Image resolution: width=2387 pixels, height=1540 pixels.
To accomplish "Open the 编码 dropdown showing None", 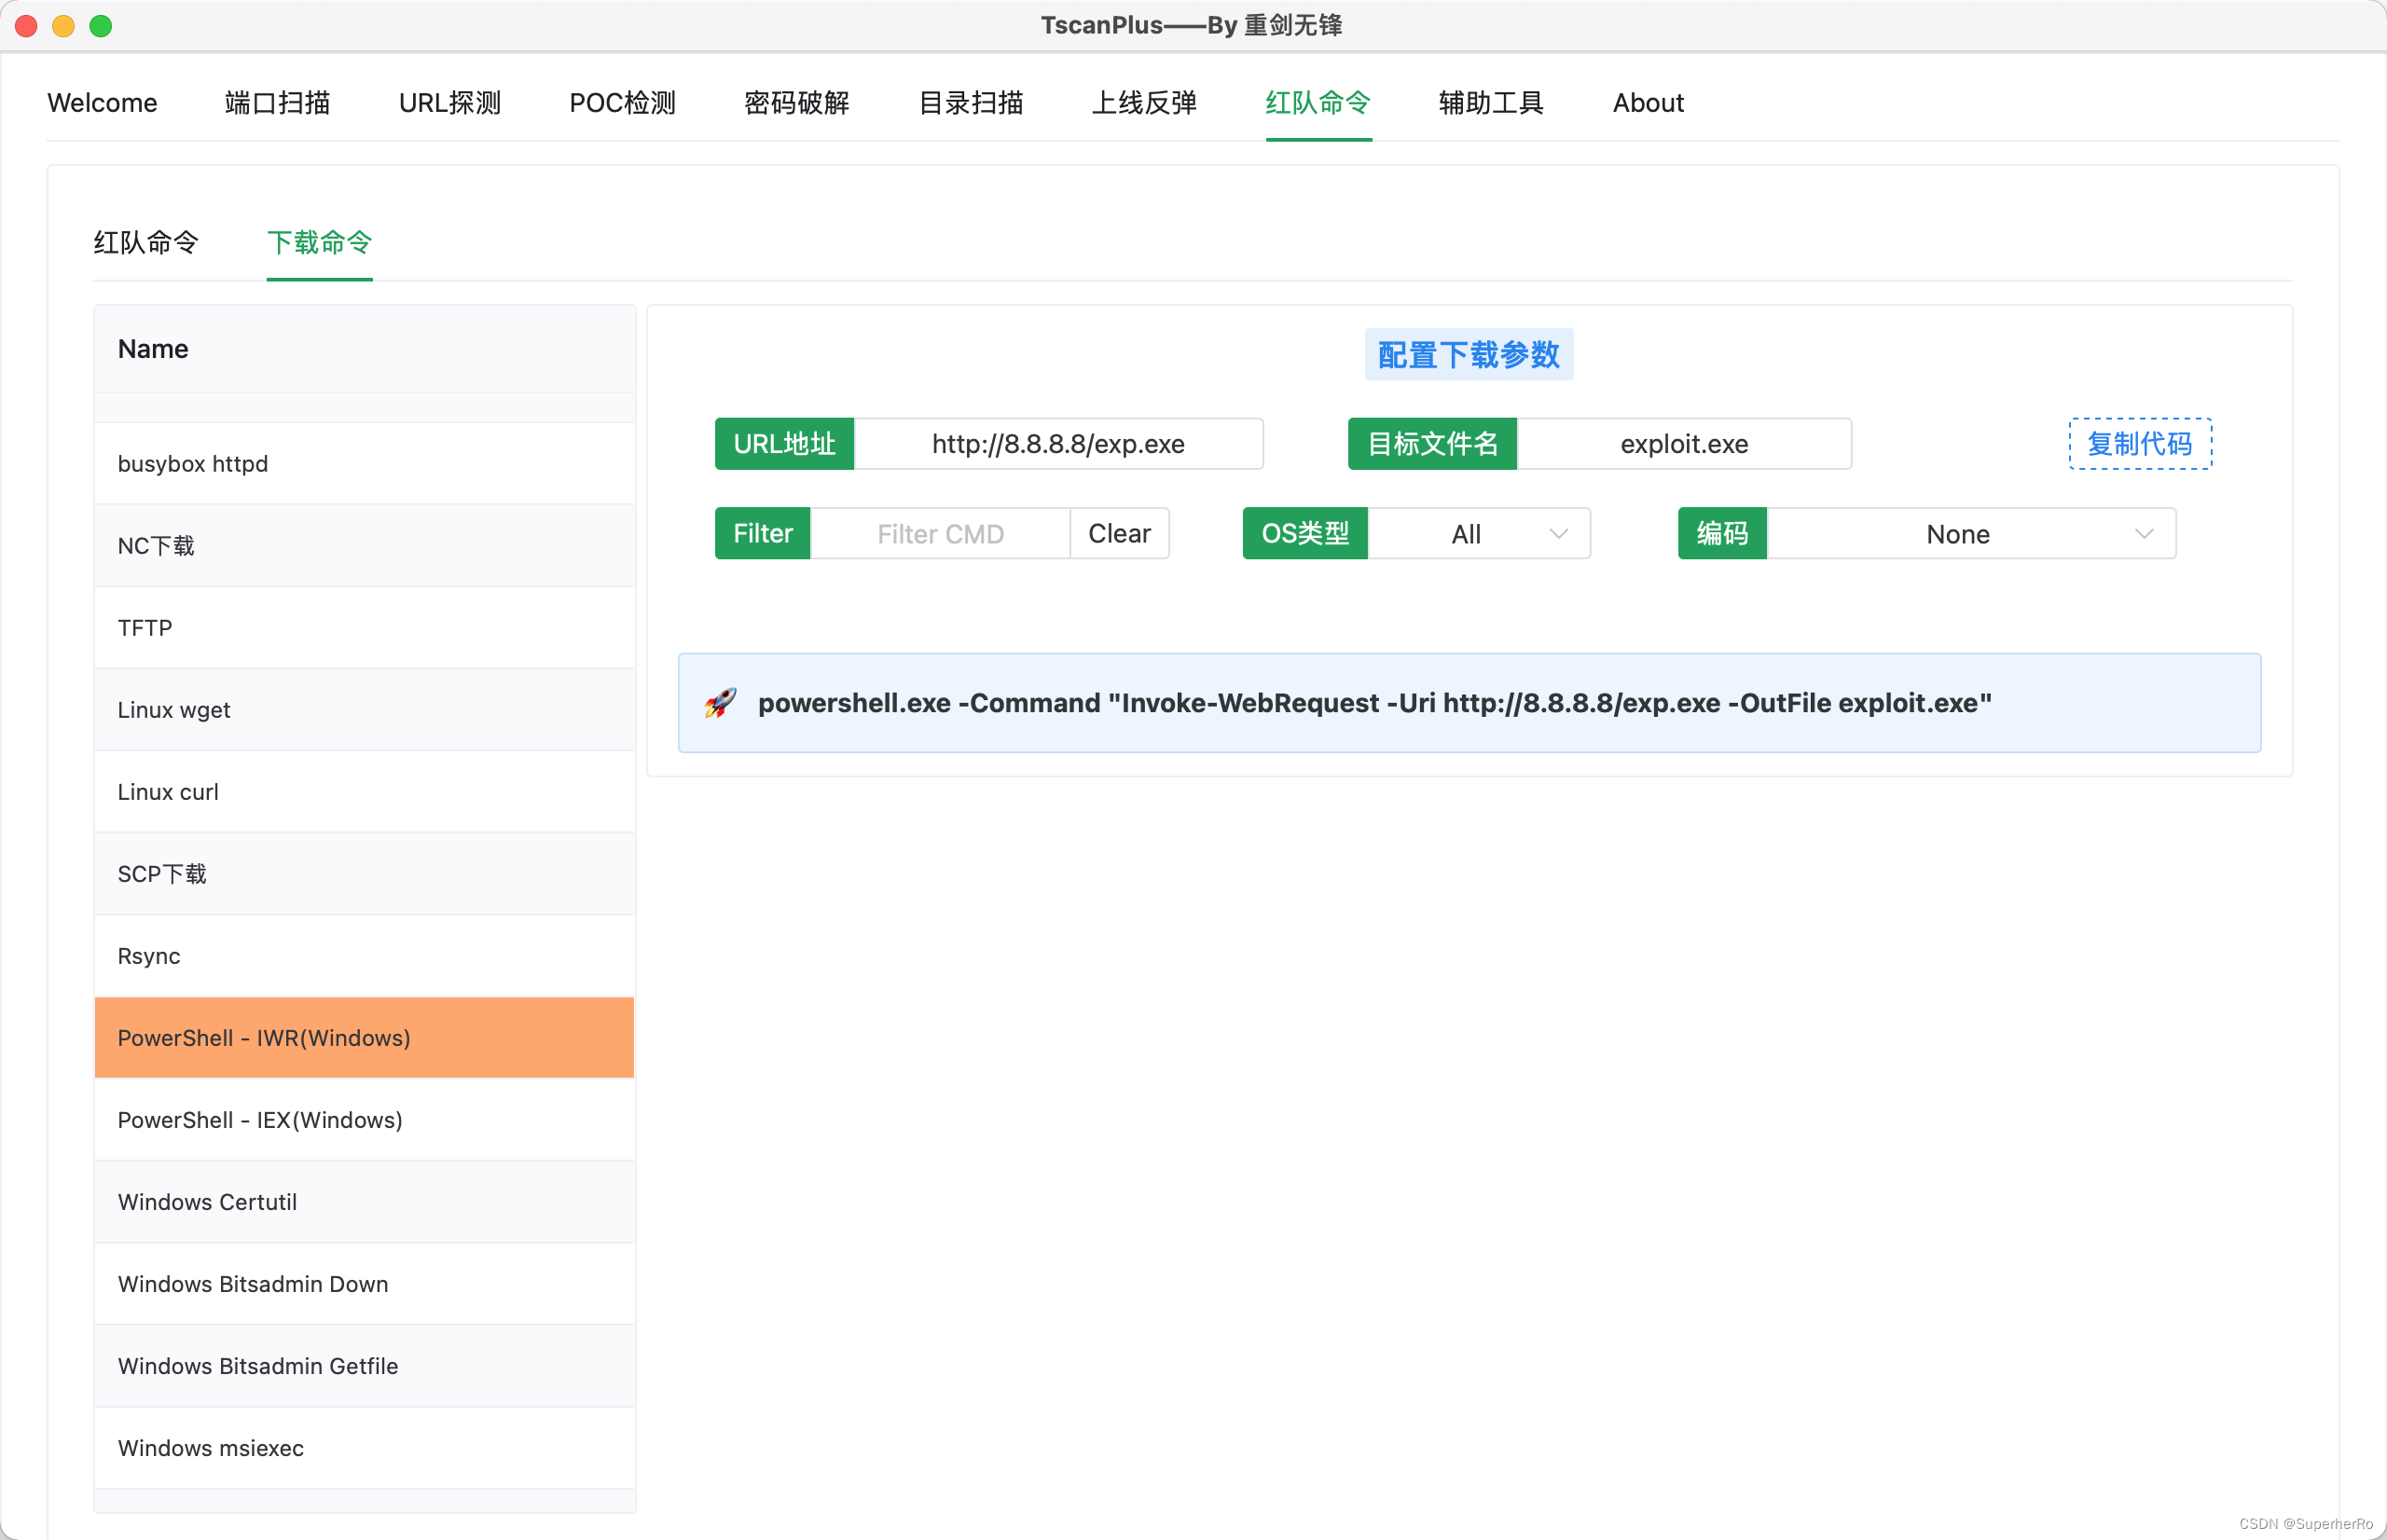I will [1957, 533].
